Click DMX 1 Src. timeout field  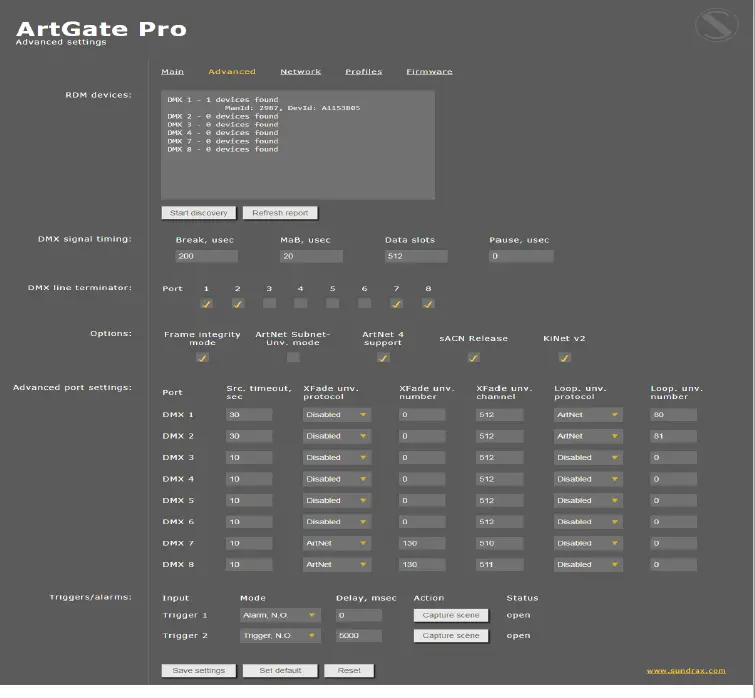click(249, 414)
